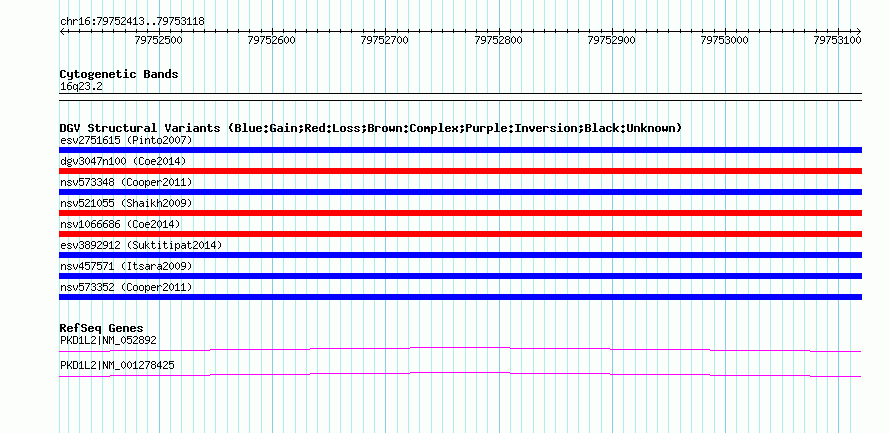Open gene PKD1L2|NM_001278425 label
This screenshot has height=433, width=890.
coord(117,365)
